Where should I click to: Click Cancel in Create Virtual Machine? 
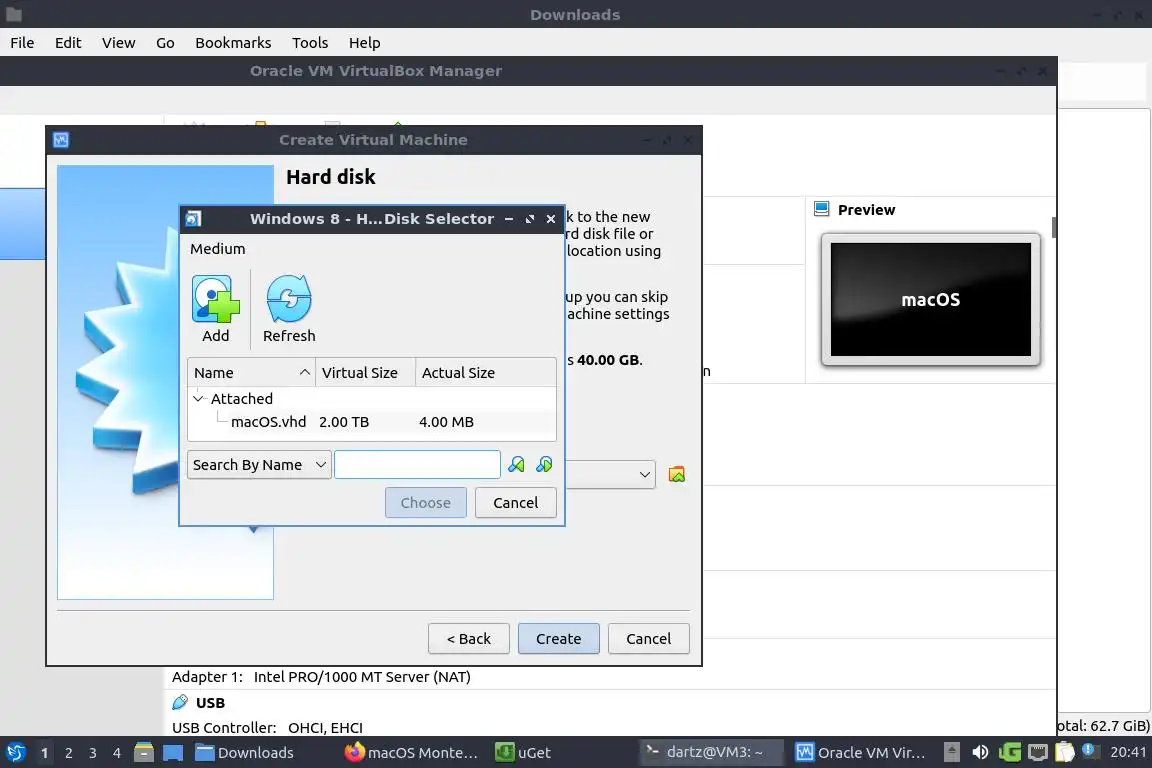648,639
